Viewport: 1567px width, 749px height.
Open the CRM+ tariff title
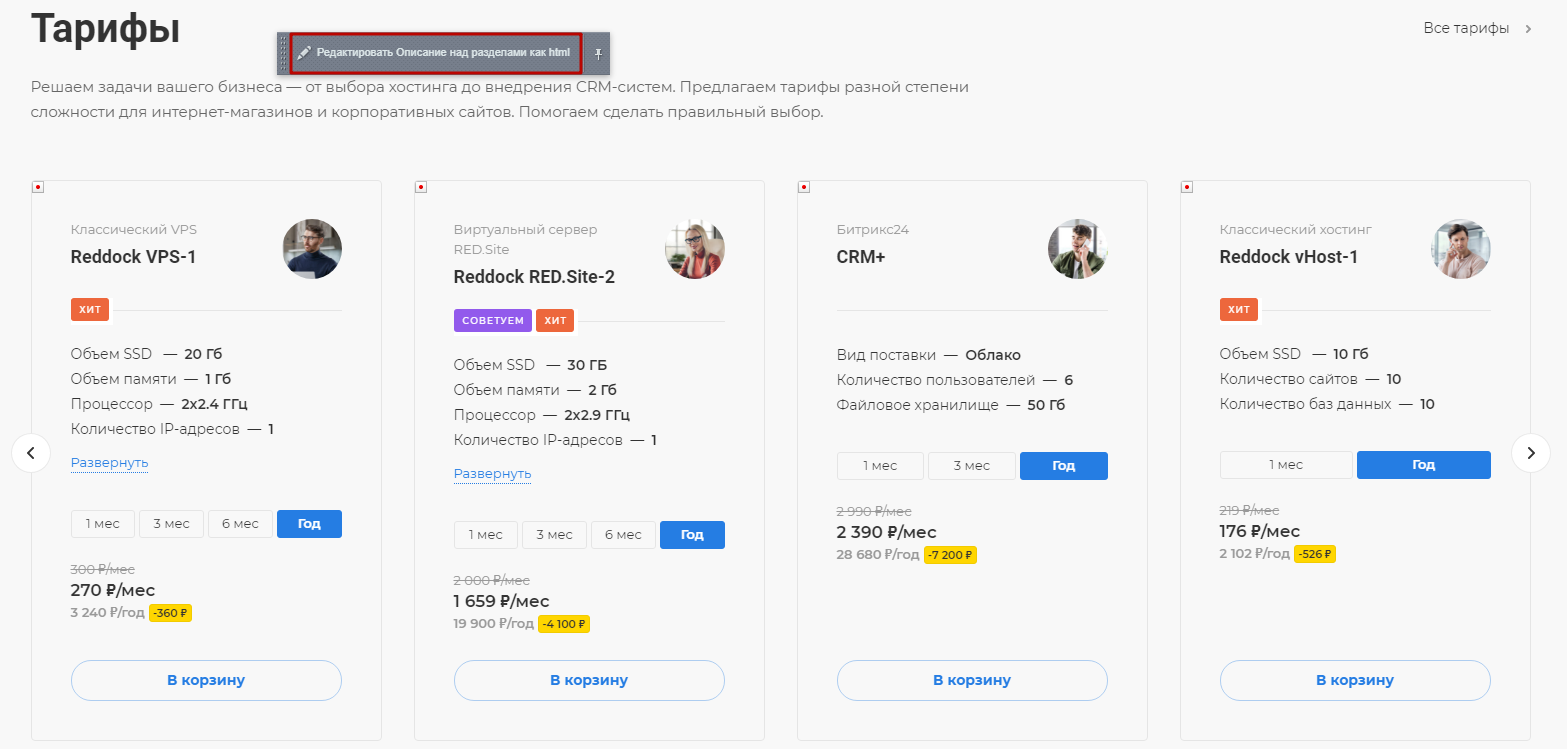[x=861, y=257]
